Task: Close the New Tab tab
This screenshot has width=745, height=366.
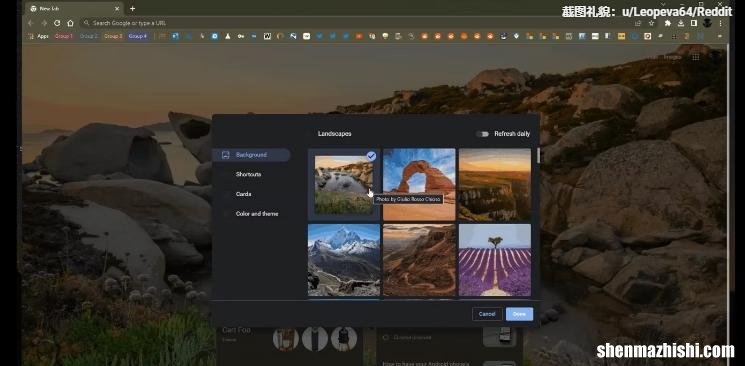Action: 117,9
